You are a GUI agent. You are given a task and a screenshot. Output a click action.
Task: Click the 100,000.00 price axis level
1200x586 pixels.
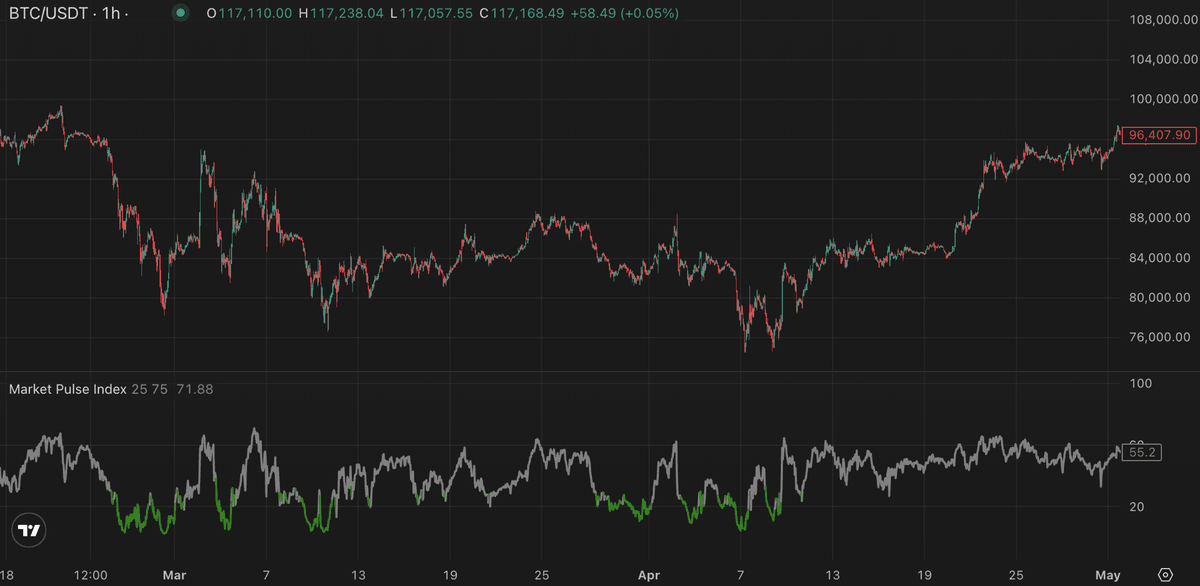(x=1158, y=99)
